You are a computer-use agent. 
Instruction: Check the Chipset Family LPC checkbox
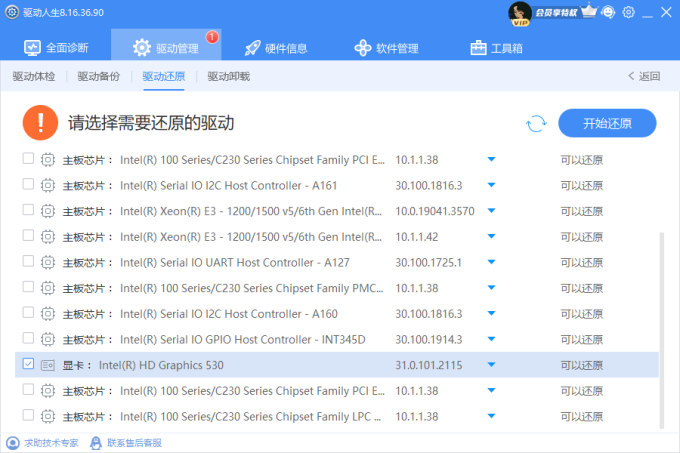(28, 415)
